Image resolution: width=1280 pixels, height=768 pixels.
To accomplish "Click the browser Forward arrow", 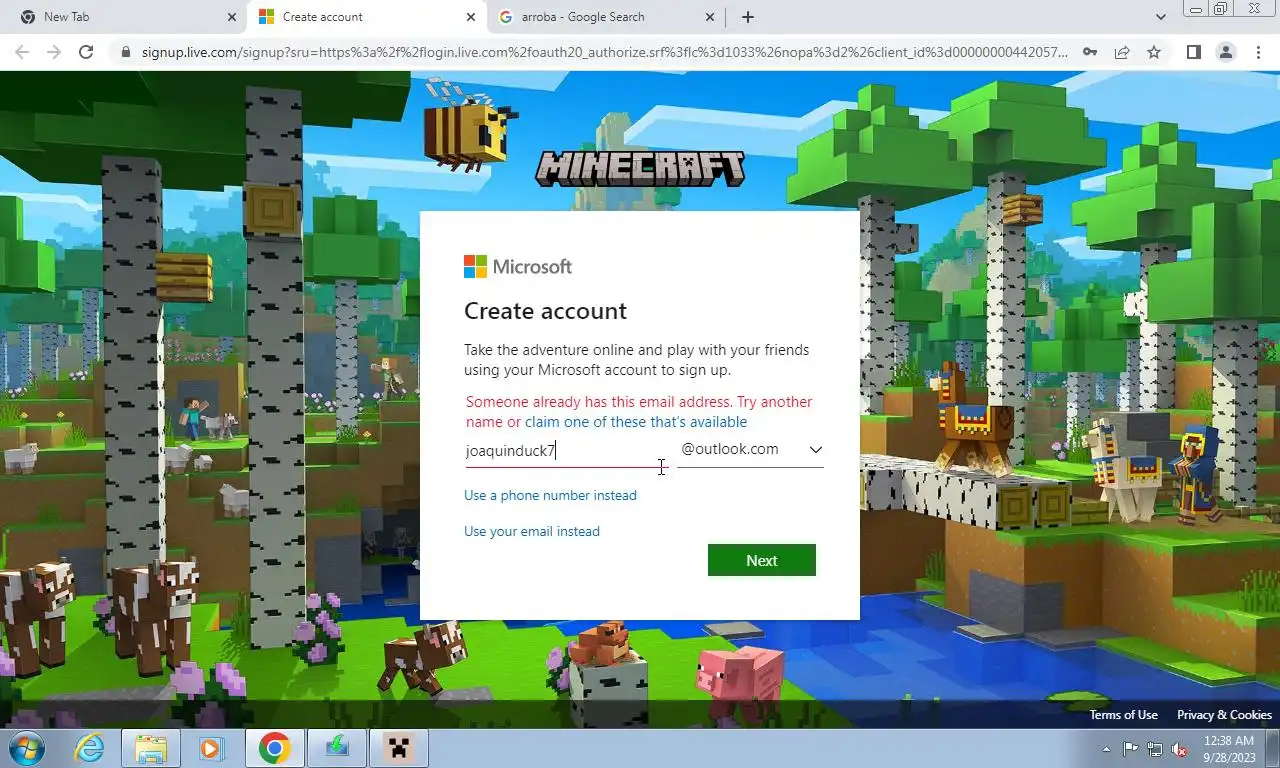I will (54, 52).
